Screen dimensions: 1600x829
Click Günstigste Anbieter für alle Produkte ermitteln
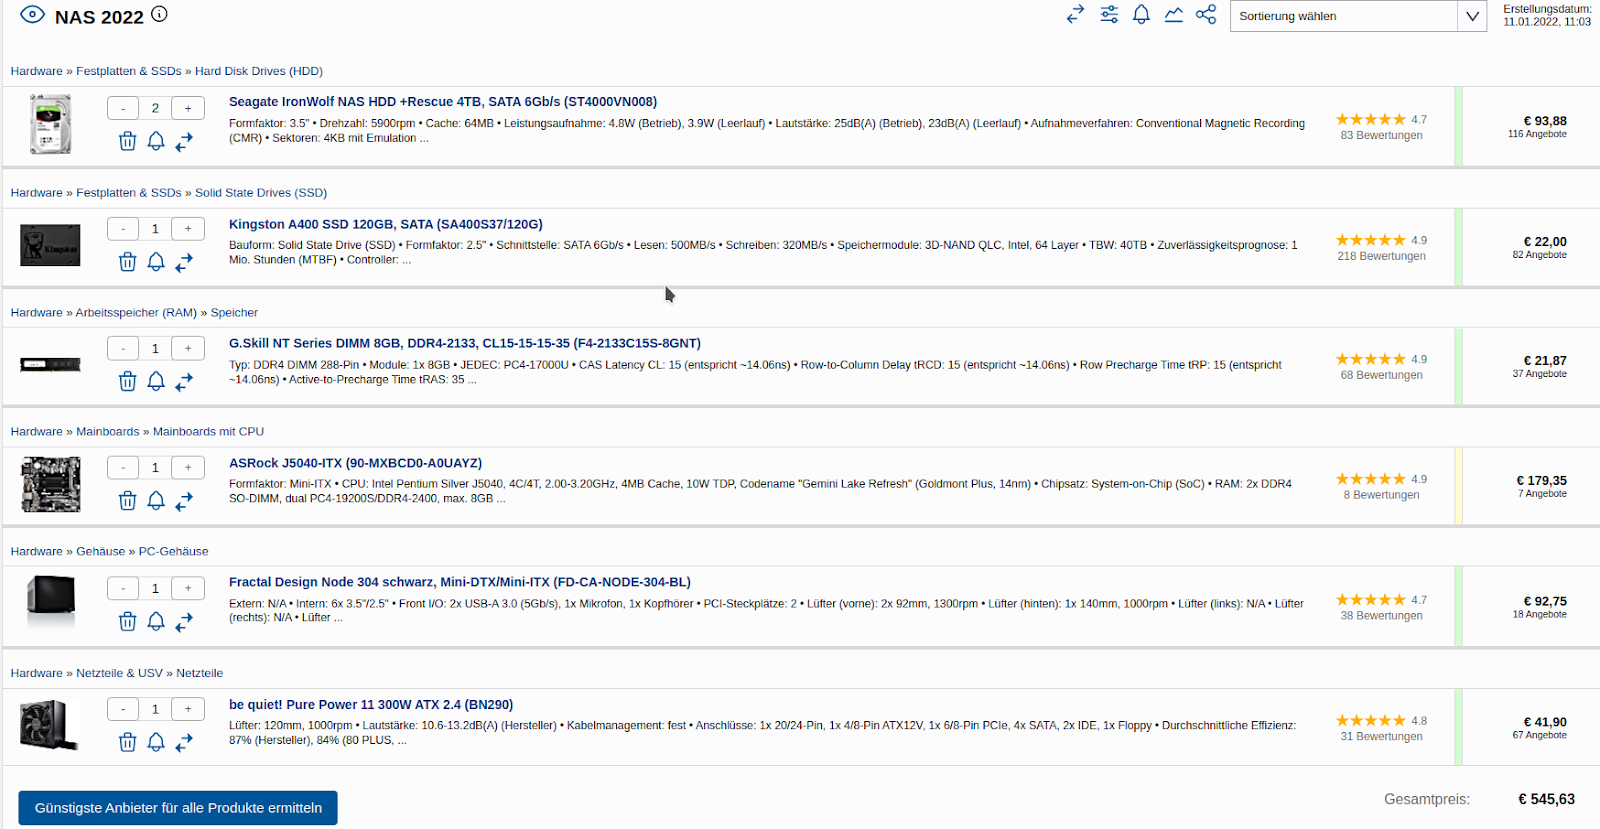coord(178,808)
